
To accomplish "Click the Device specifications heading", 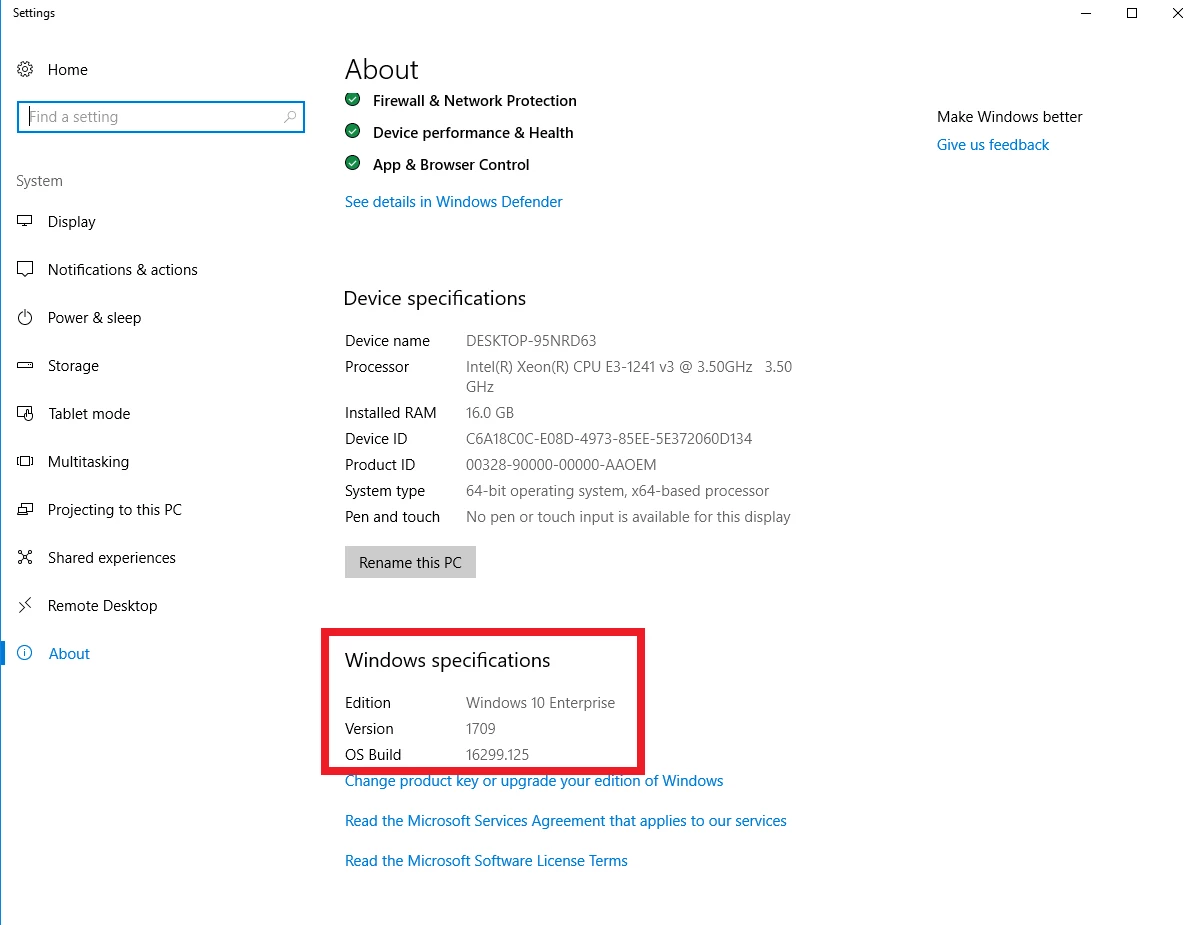I will (434, 299).
